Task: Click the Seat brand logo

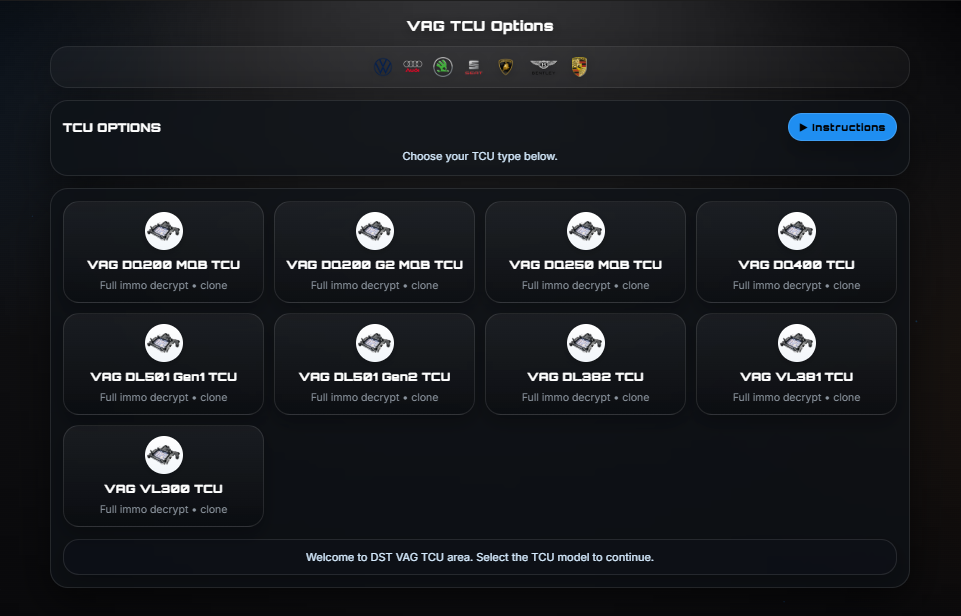Action: point(473,66)
